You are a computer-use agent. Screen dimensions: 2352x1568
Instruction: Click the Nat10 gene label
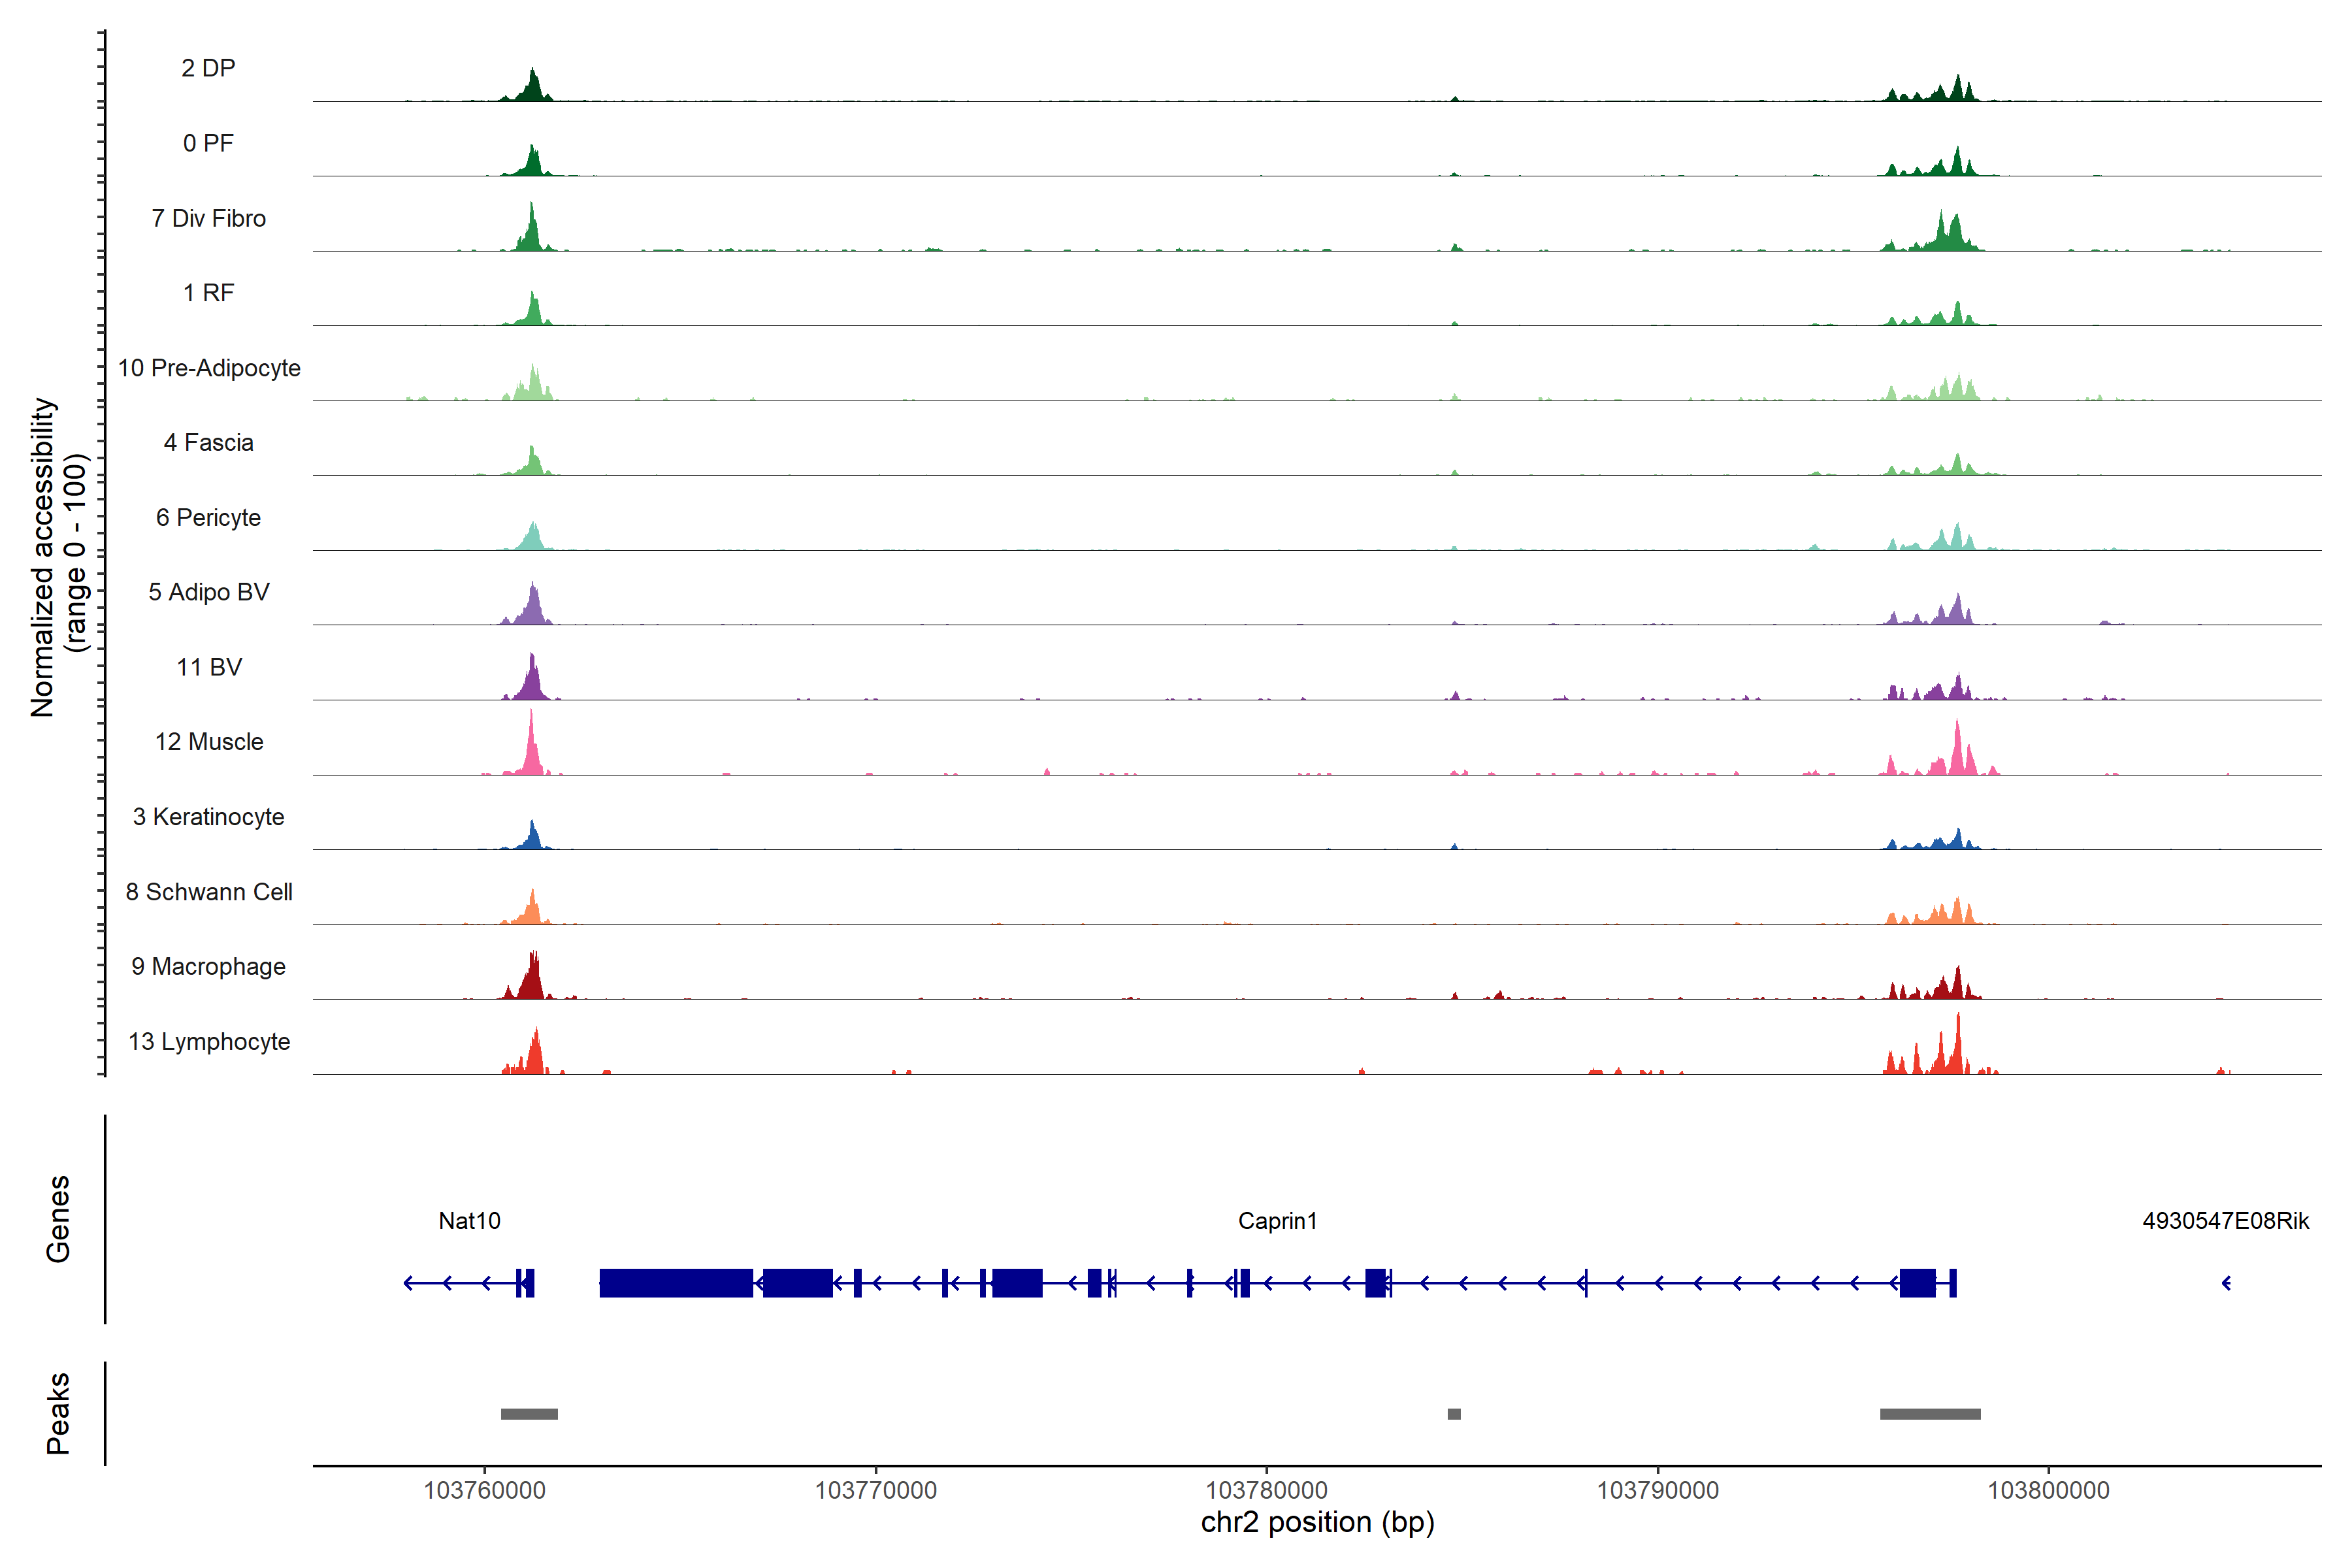tap(469, 1221)
